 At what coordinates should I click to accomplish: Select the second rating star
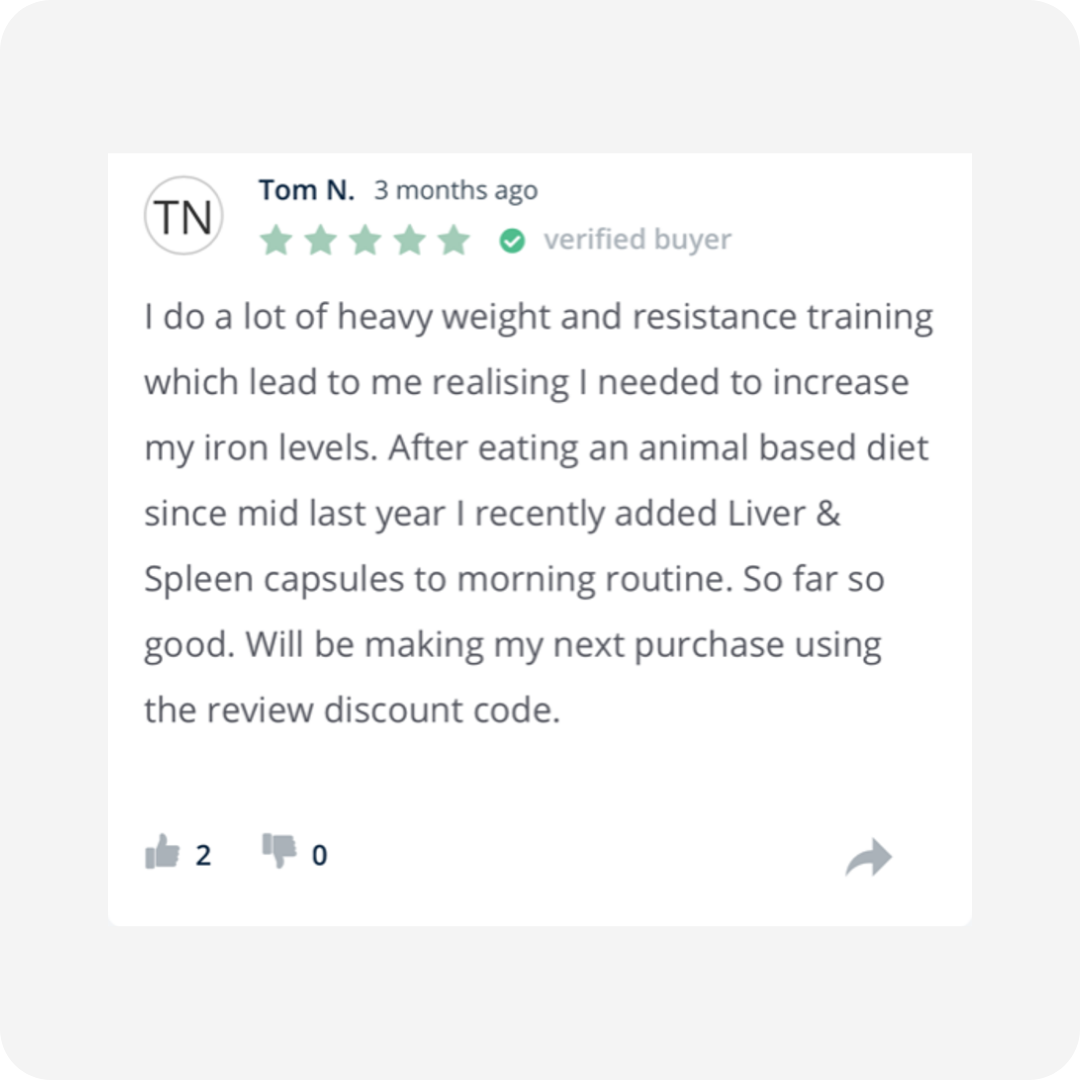pos(321,240)
